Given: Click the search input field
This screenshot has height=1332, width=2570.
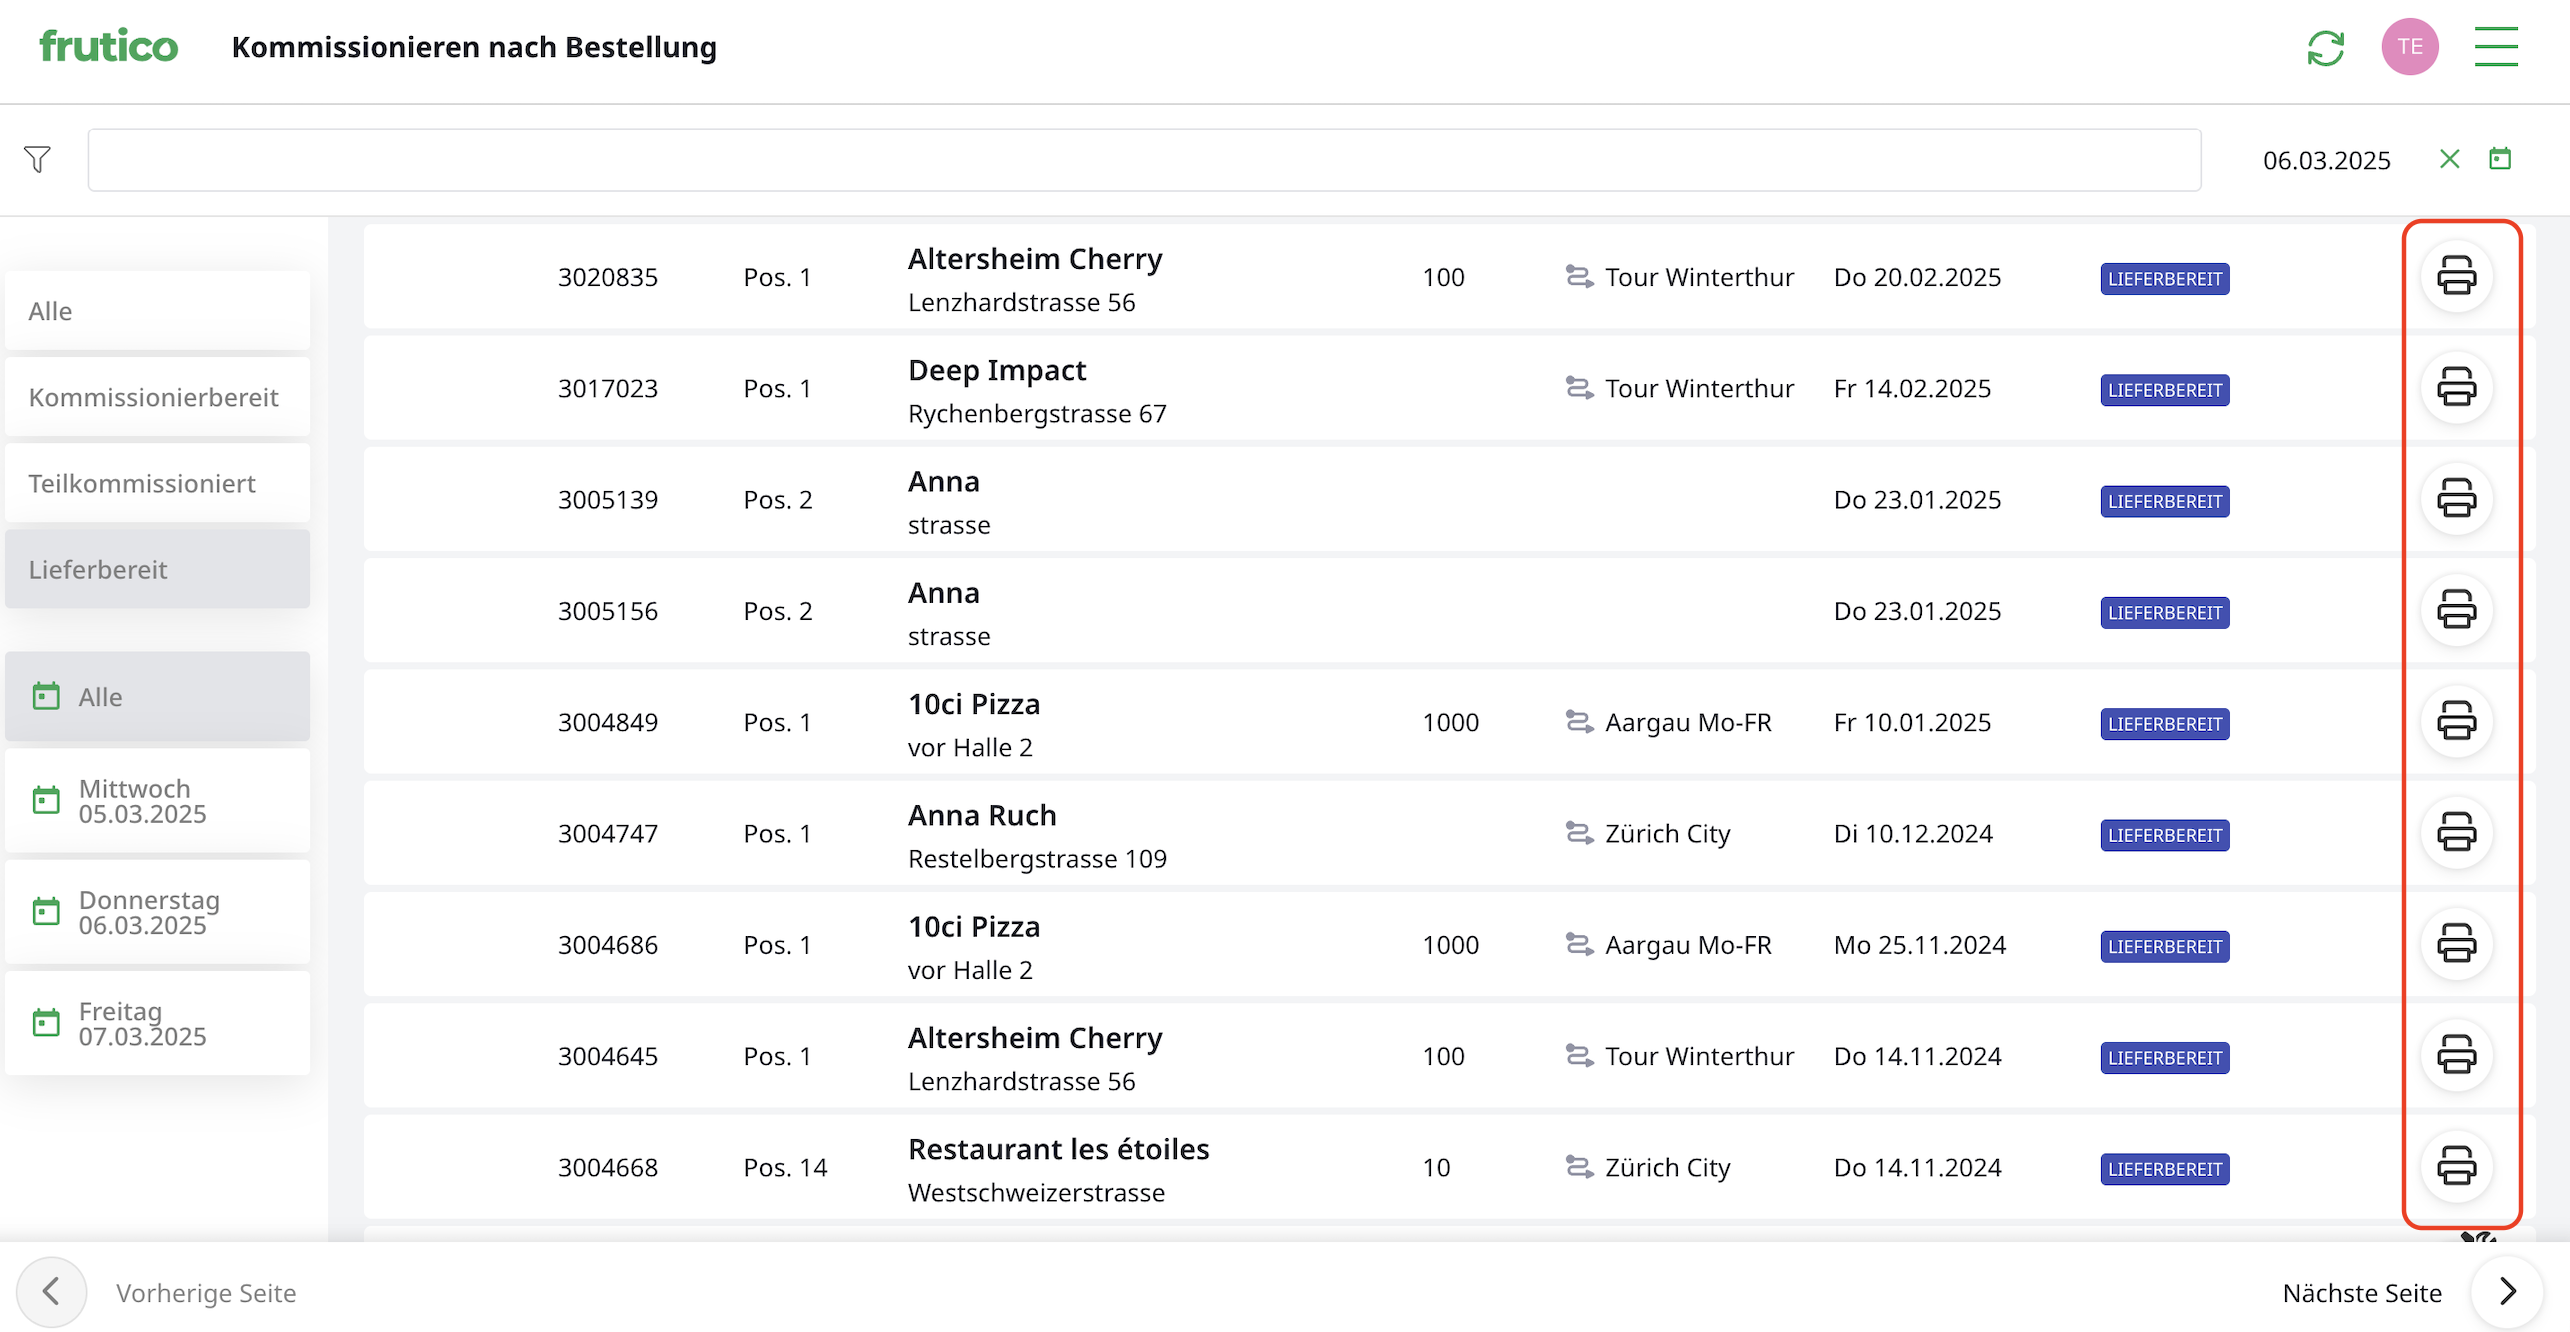Looking at the screenshot, I should 1143,160.
